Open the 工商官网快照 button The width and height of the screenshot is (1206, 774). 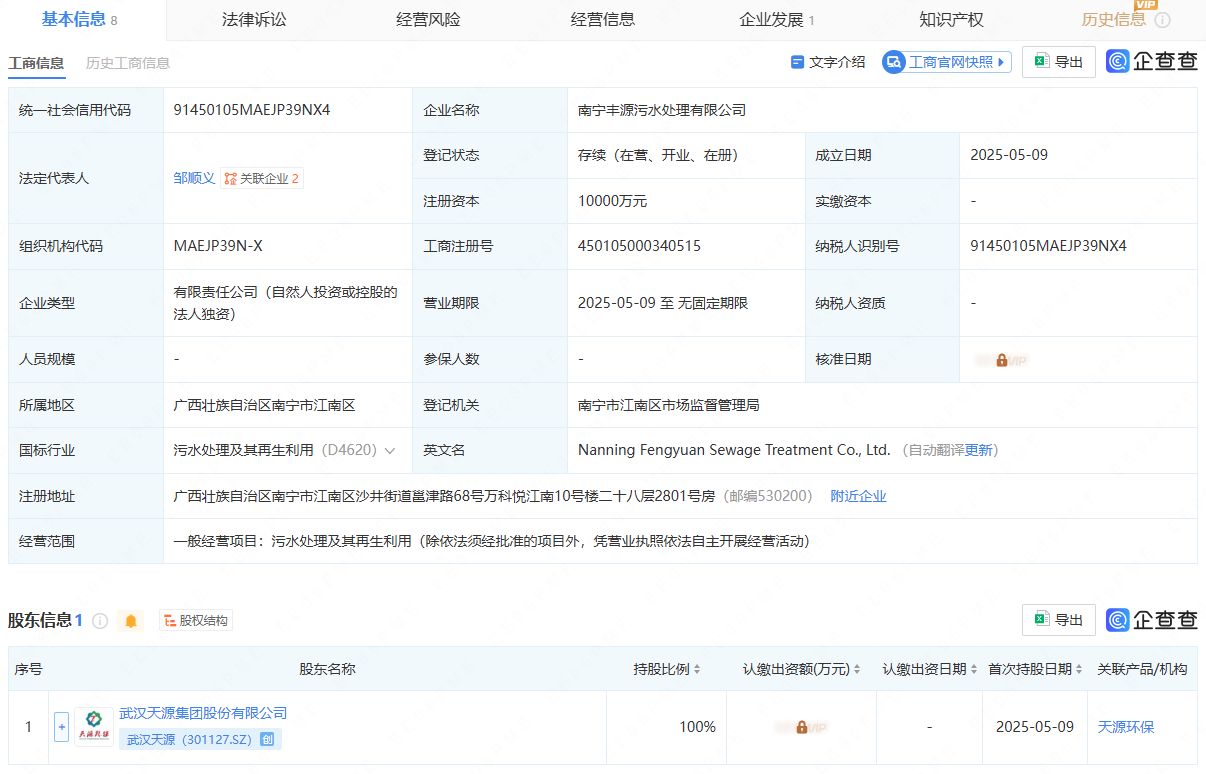pos(947,62)
